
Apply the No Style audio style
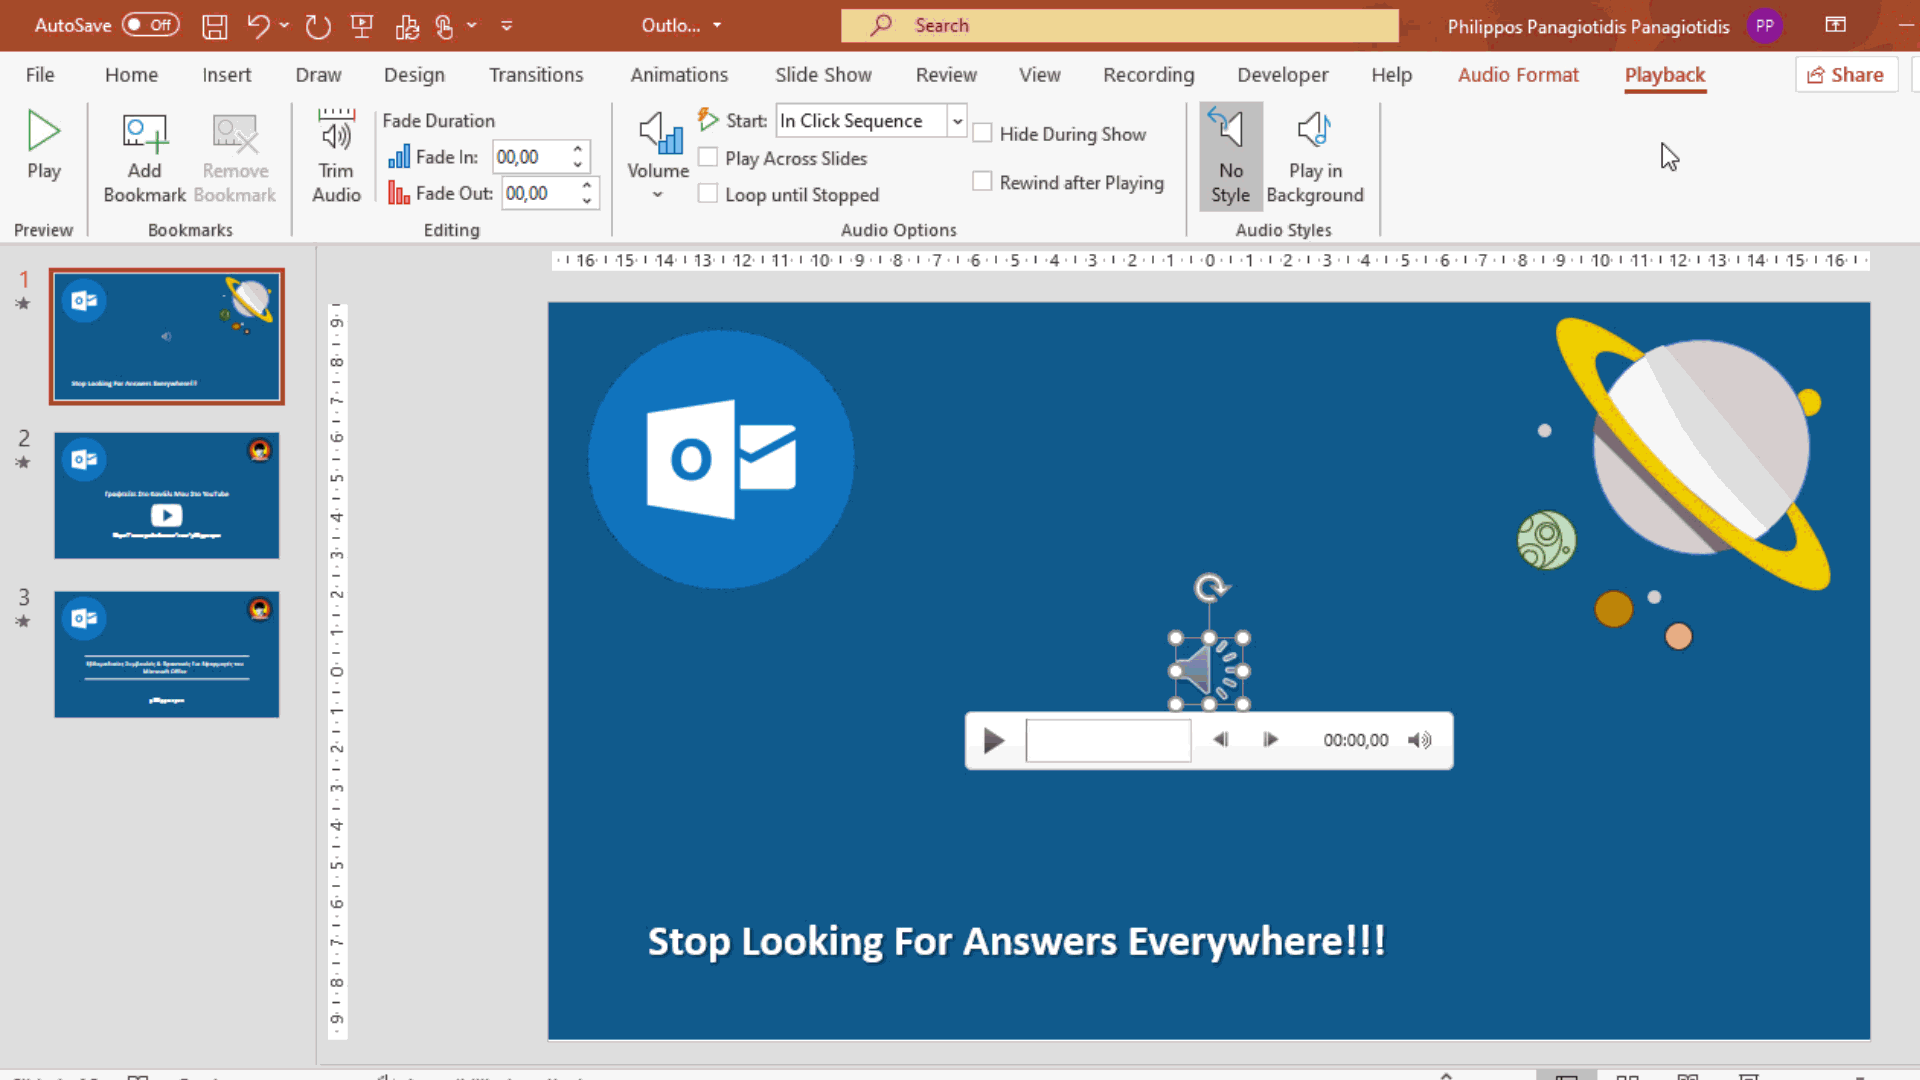tap(1230, 155)
